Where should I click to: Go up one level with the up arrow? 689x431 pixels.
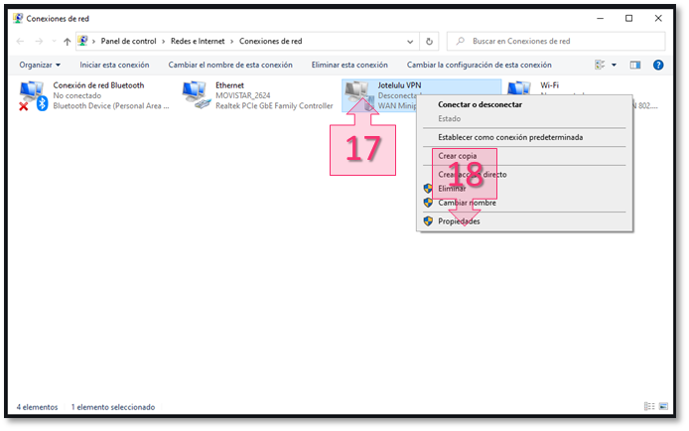click(67, 41)
